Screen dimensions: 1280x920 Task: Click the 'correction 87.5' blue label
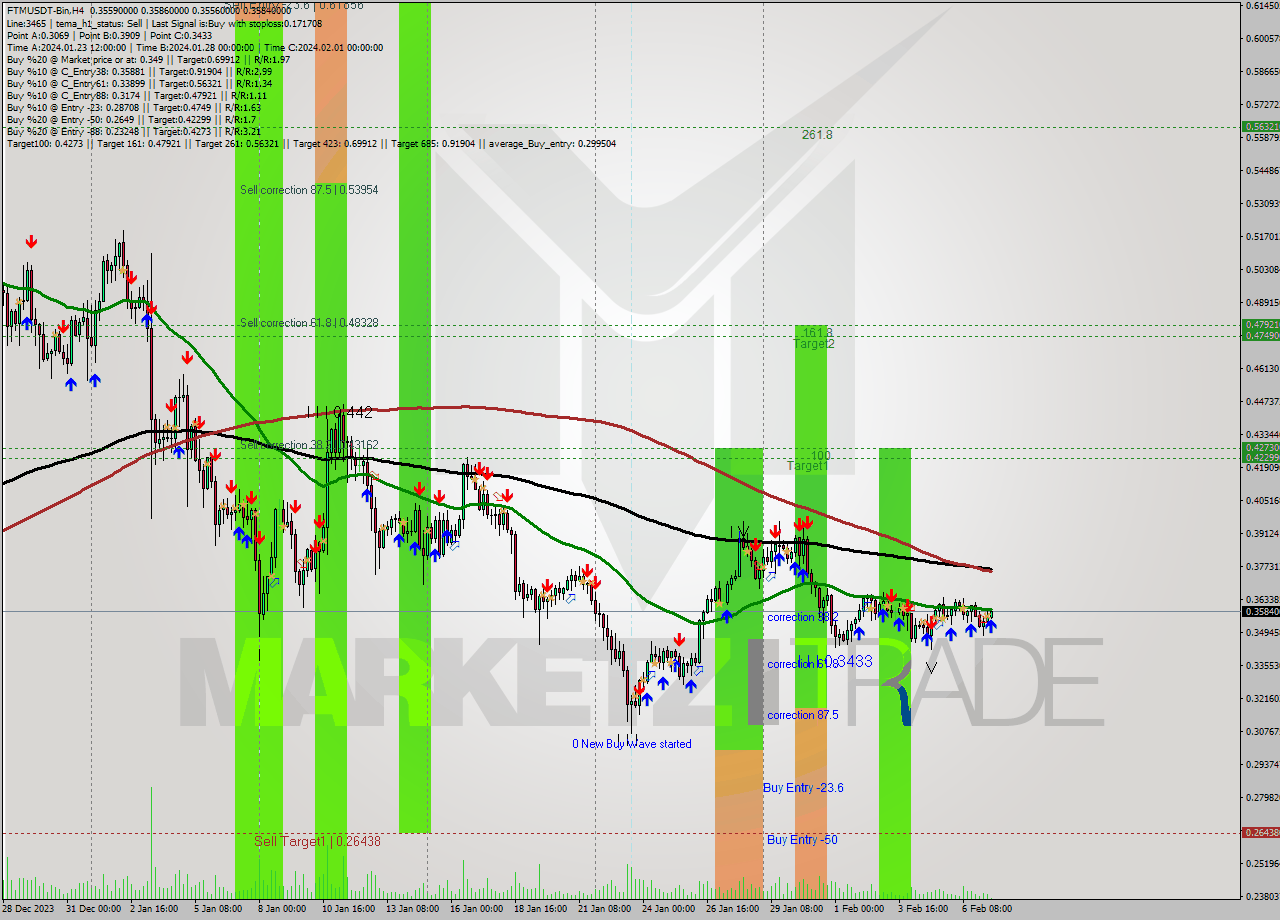pos(803,715)
